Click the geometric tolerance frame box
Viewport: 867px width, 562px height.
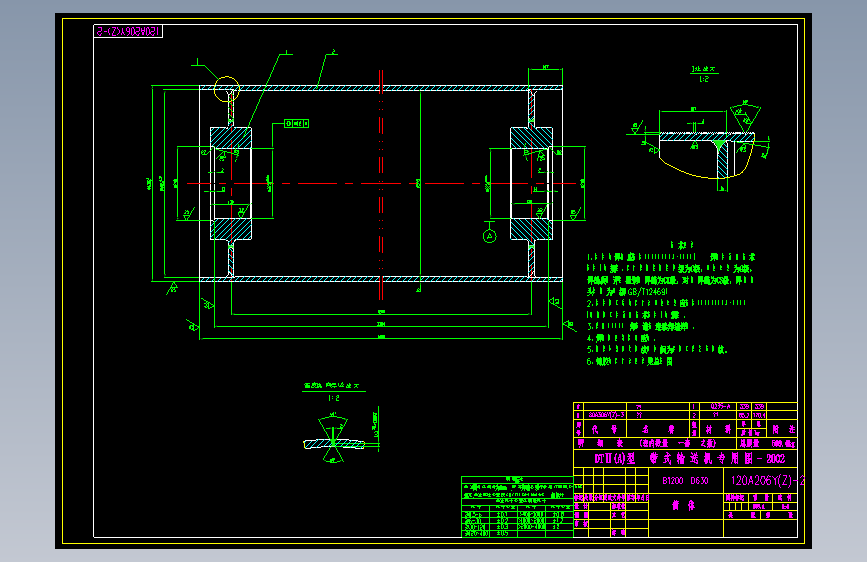(296, 123)
